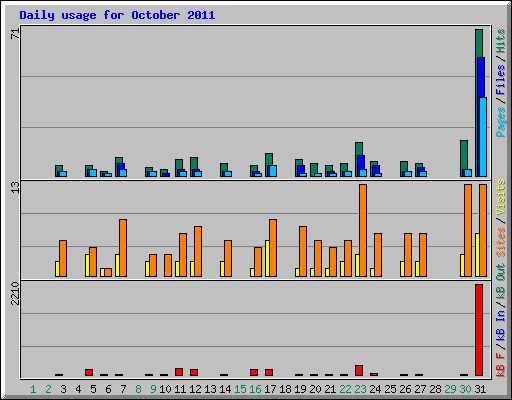Select the 'Hits' legend label
512x400 pixels.
tap(500, 41)
